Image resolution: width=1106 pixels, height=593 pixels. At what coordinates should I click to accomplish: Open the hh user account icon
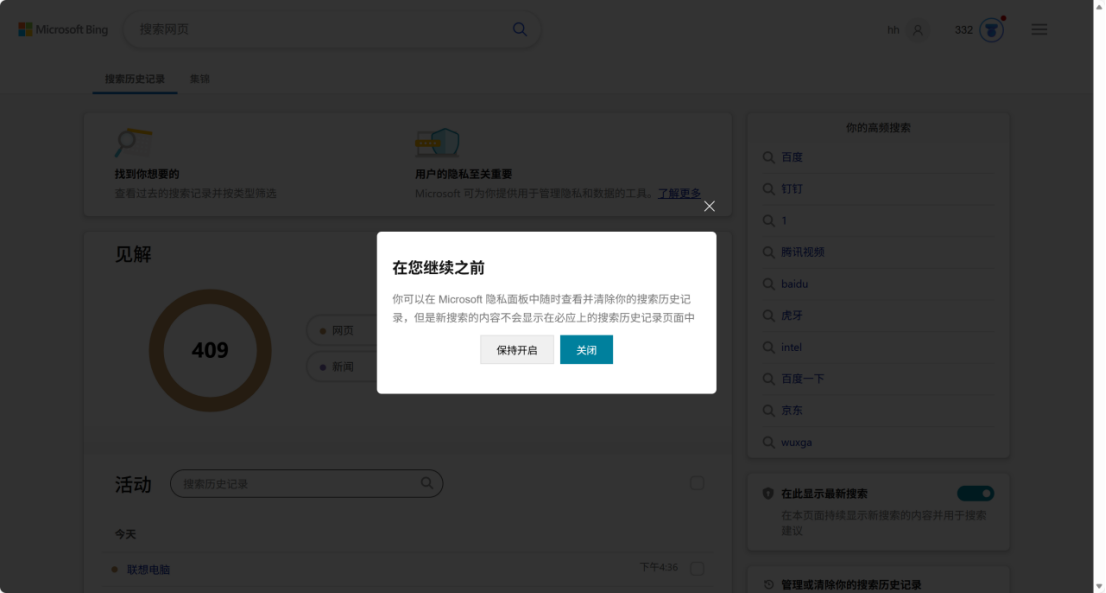(917, 30)
